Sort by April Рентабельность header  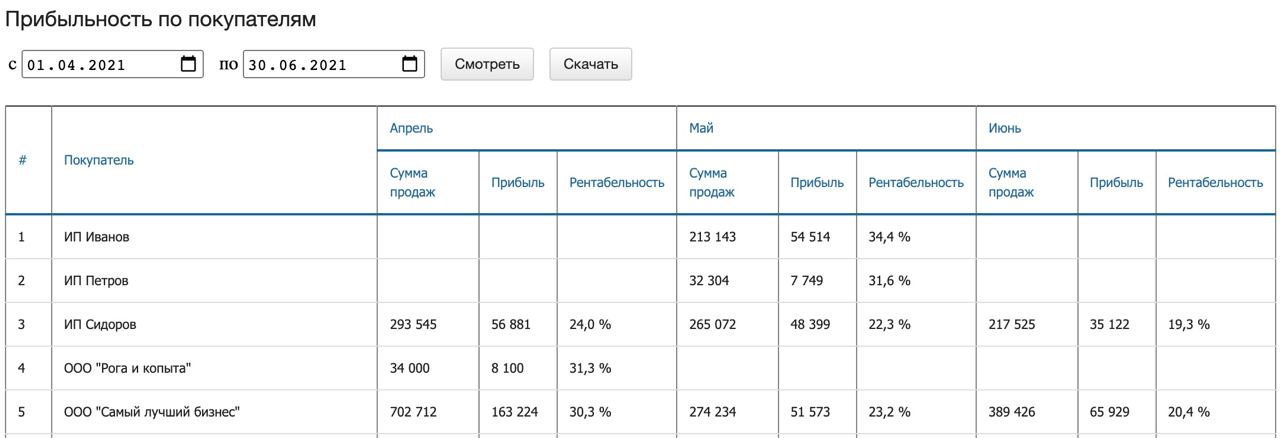[x=617, y=183]
